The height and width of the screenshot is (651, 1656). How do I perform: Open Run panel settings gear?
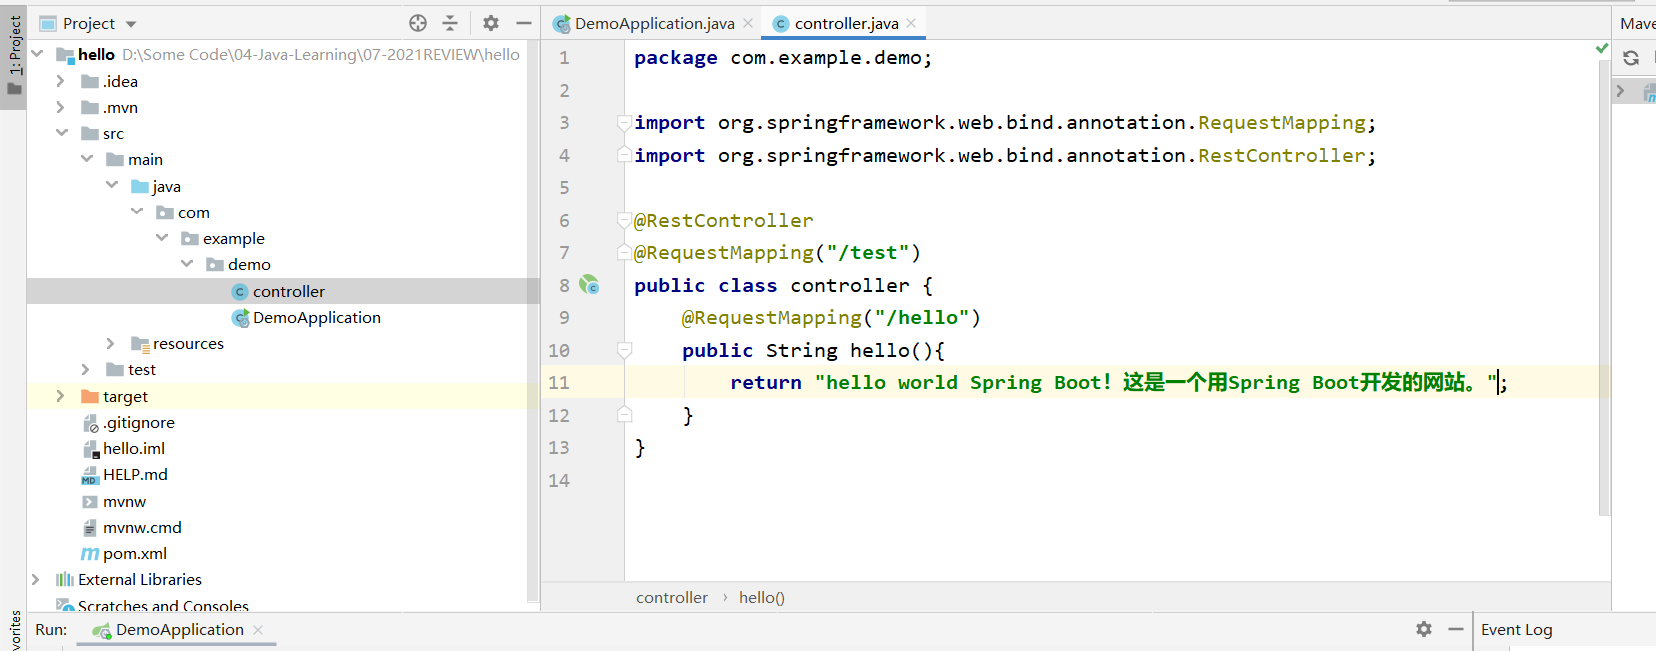coord(1424,629)
